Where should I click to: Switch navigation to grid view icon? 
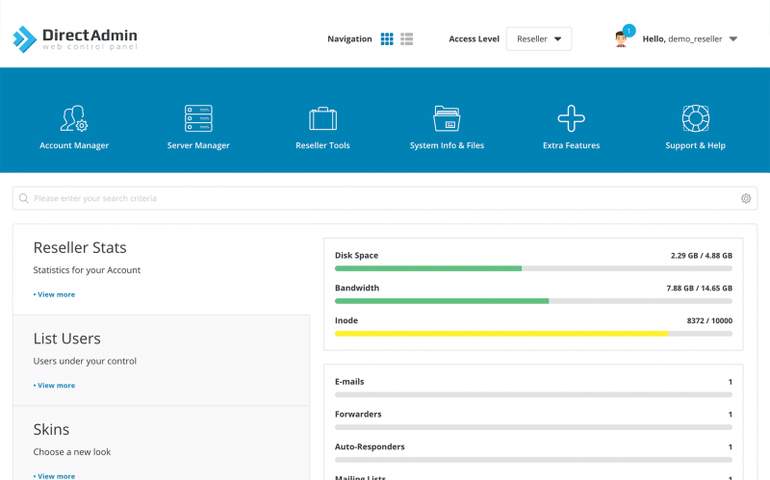(387, 39)
